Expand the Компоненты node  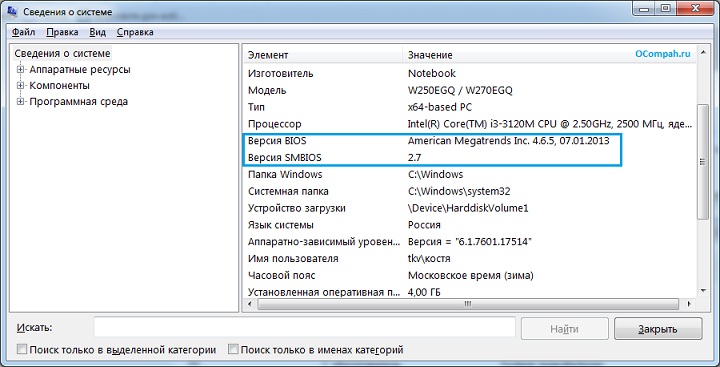point(20,86)
